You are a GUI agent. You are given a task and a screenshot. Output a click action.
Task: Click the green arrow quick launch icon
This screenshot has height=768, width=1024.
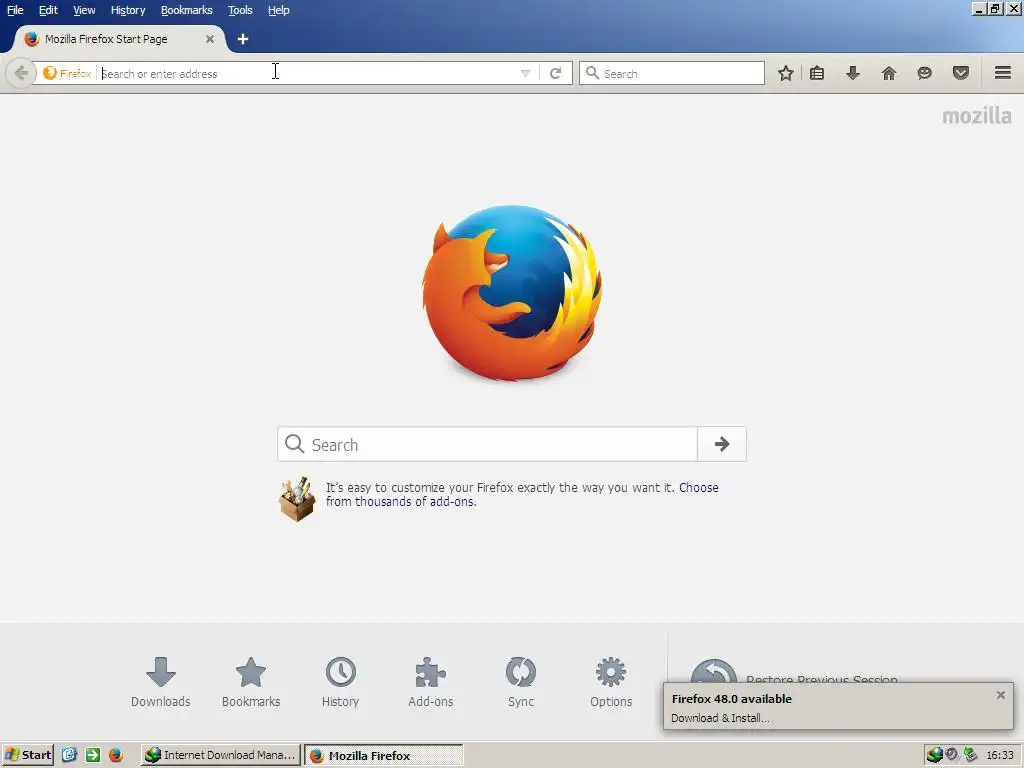tap(93, 755)
